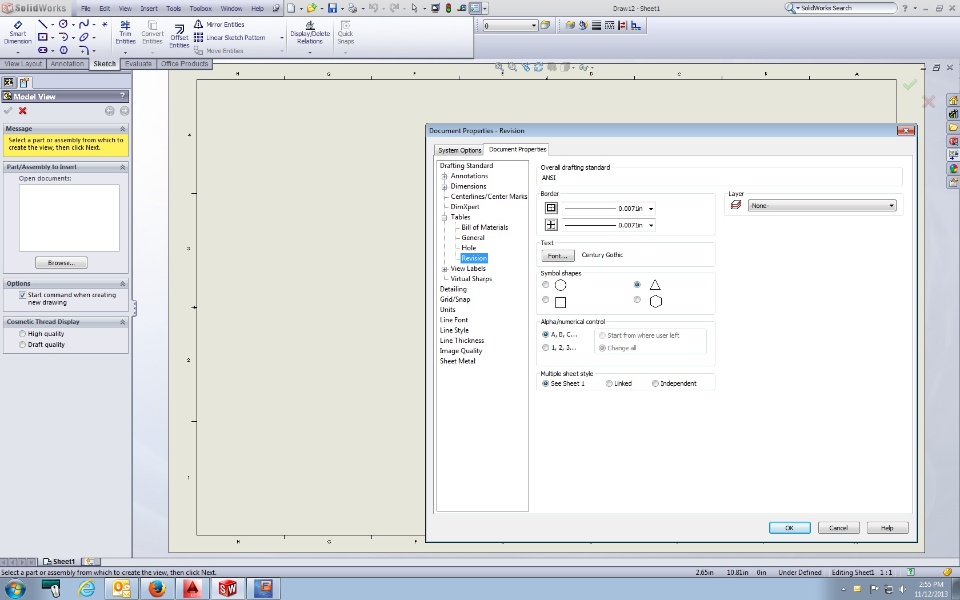Viewport: 960px width, 600px height.
Task: Click the Print icon in the toolbar
Action: click(x=353, y=9)
